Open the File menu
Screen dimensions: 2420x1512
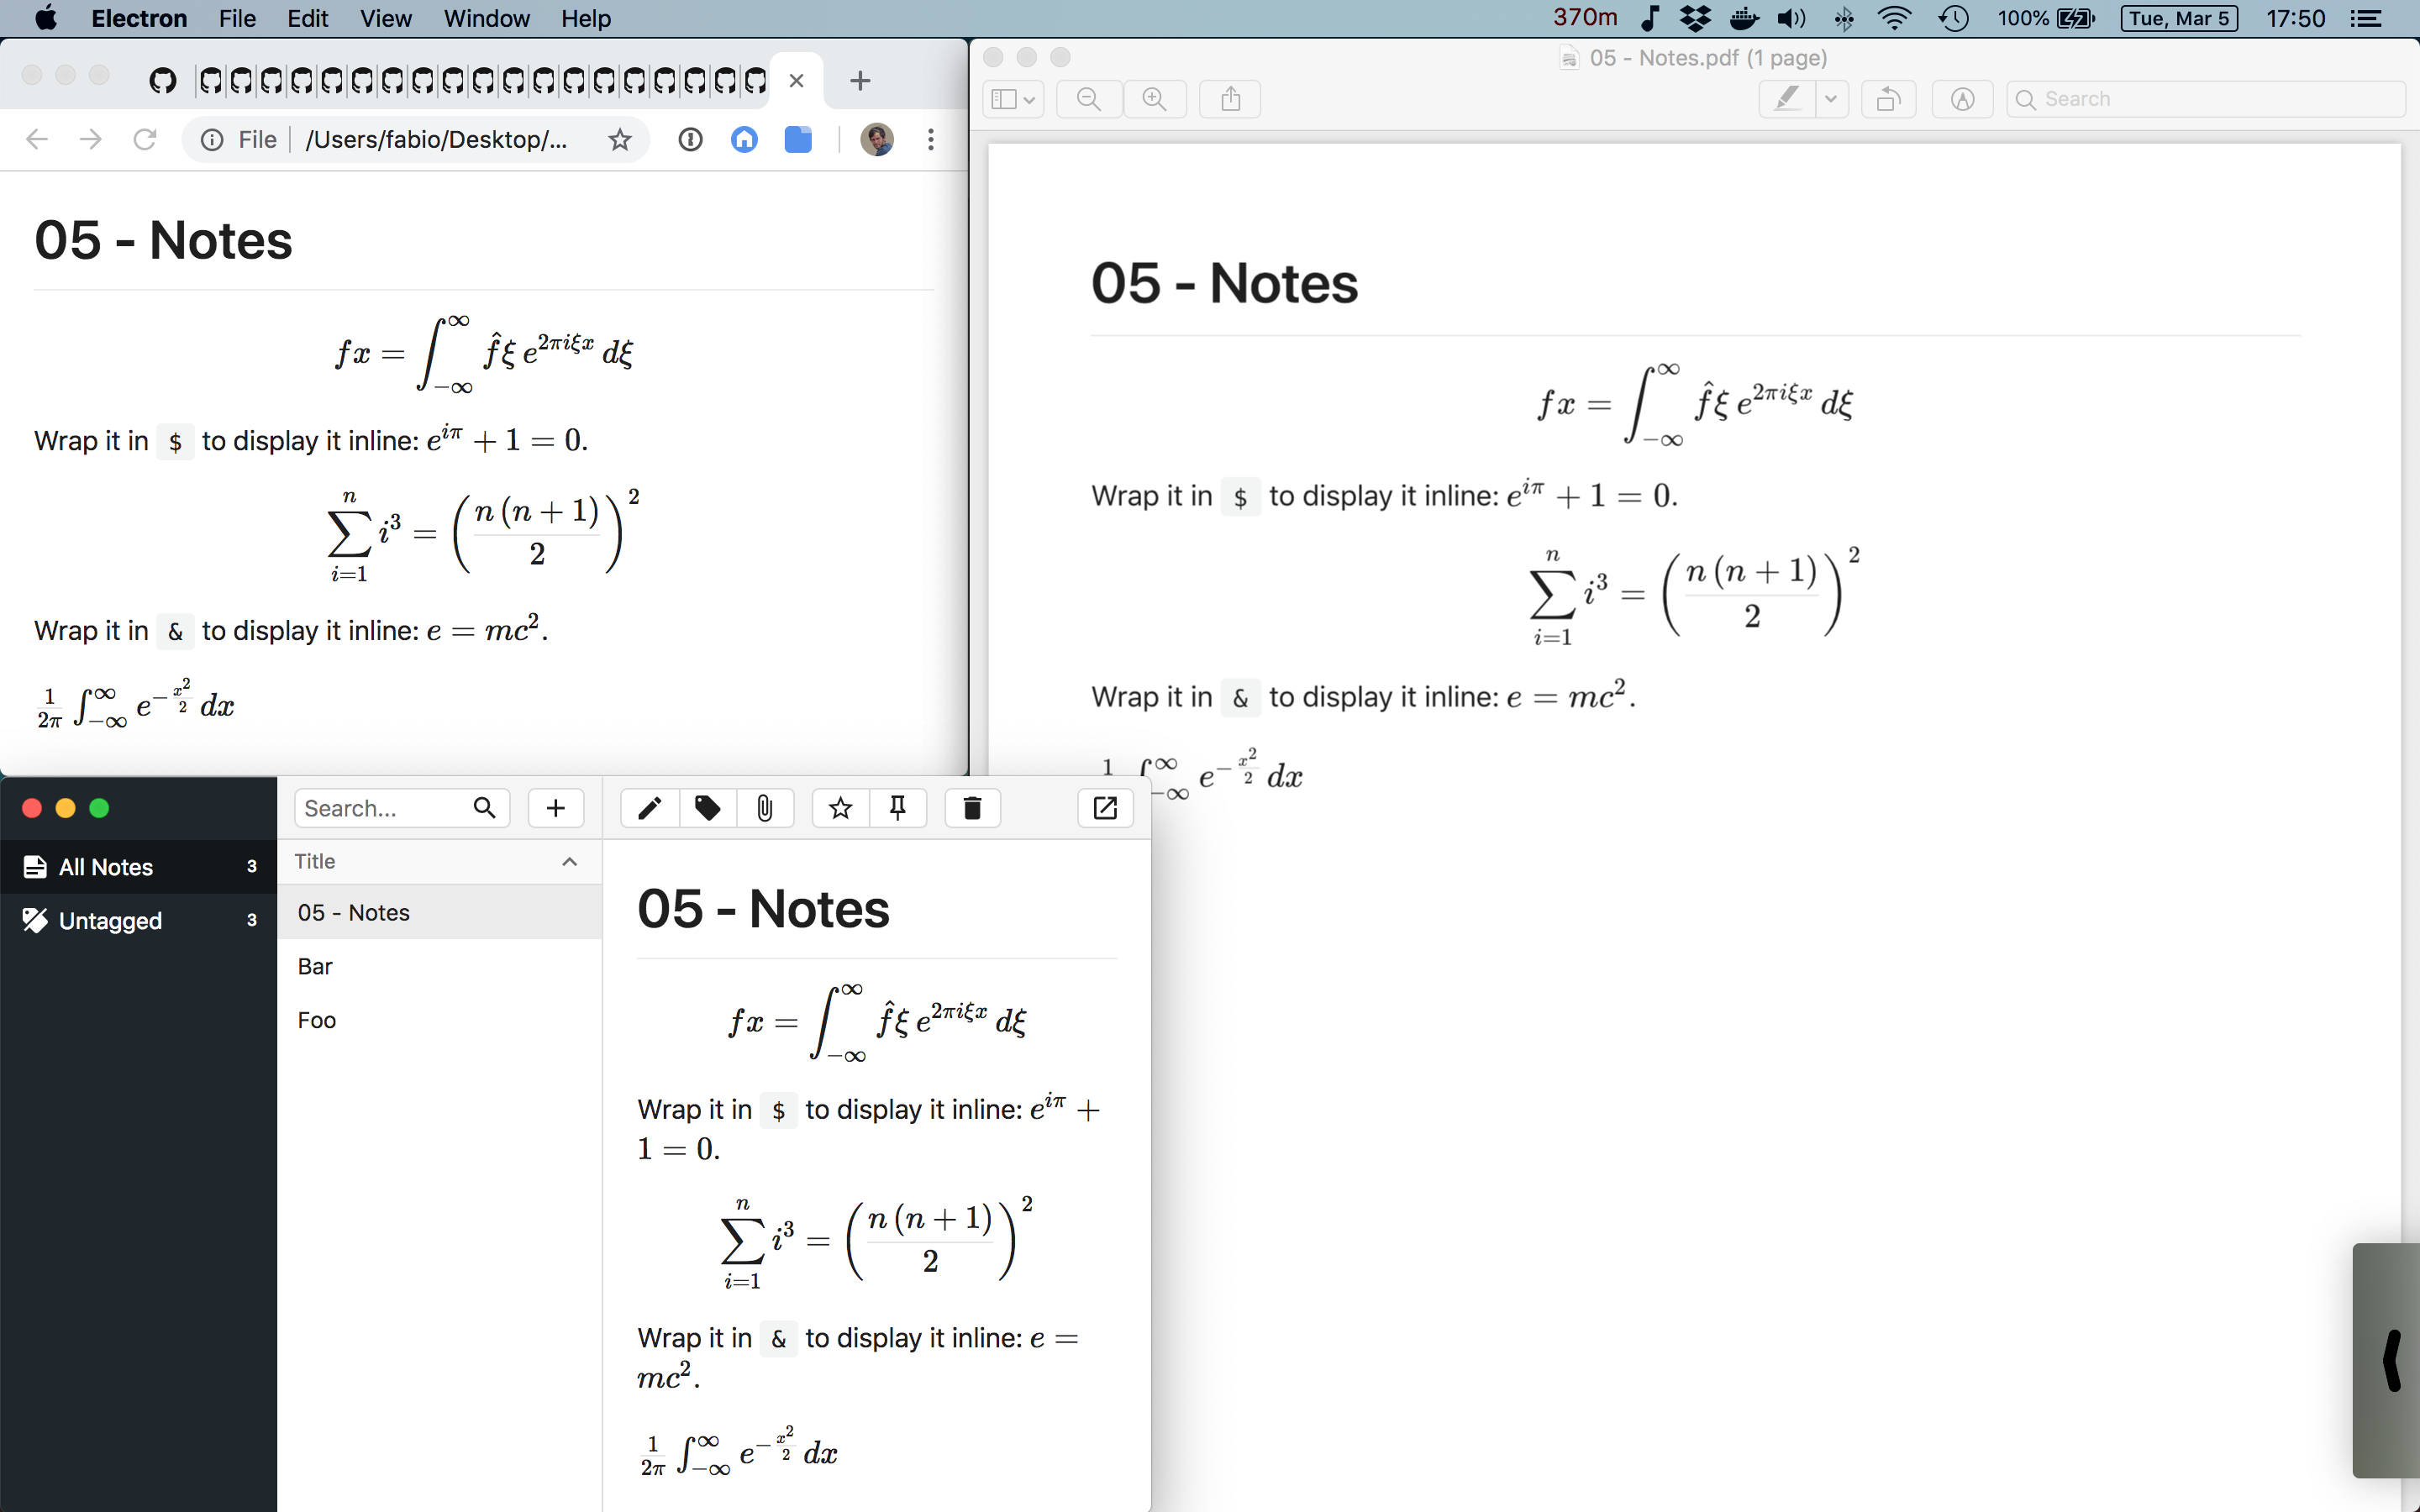click(238, 18)
